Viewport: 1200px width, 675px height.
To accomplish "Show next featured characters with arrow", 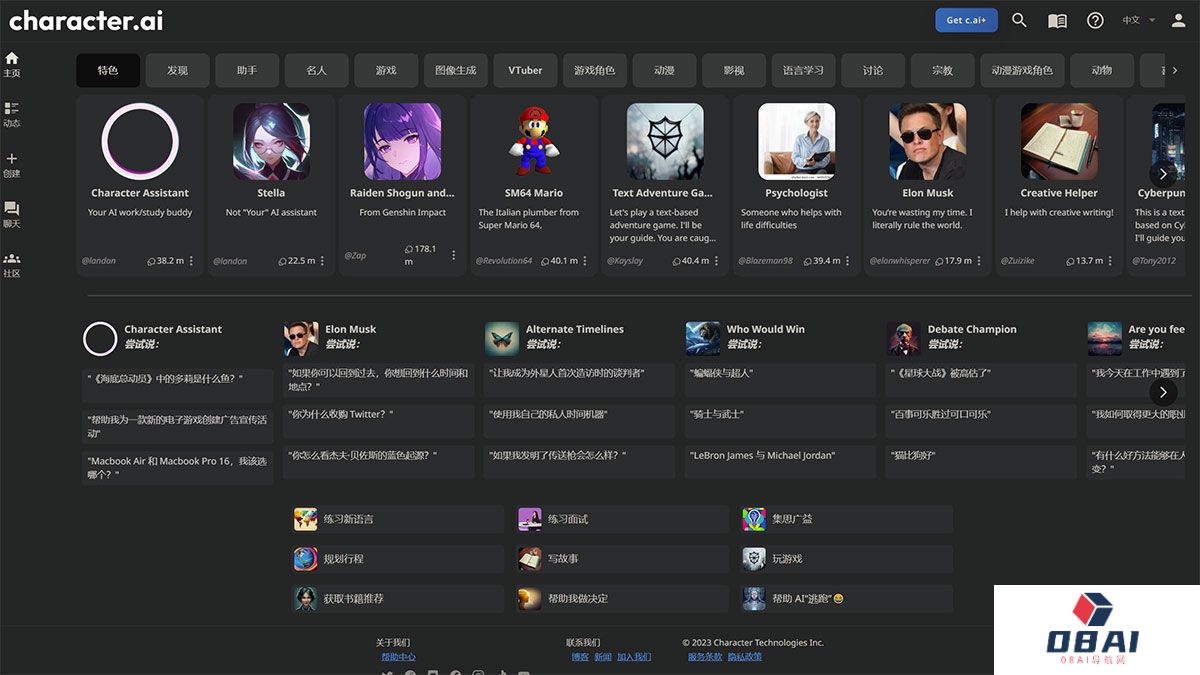I will click(1163, 173).
